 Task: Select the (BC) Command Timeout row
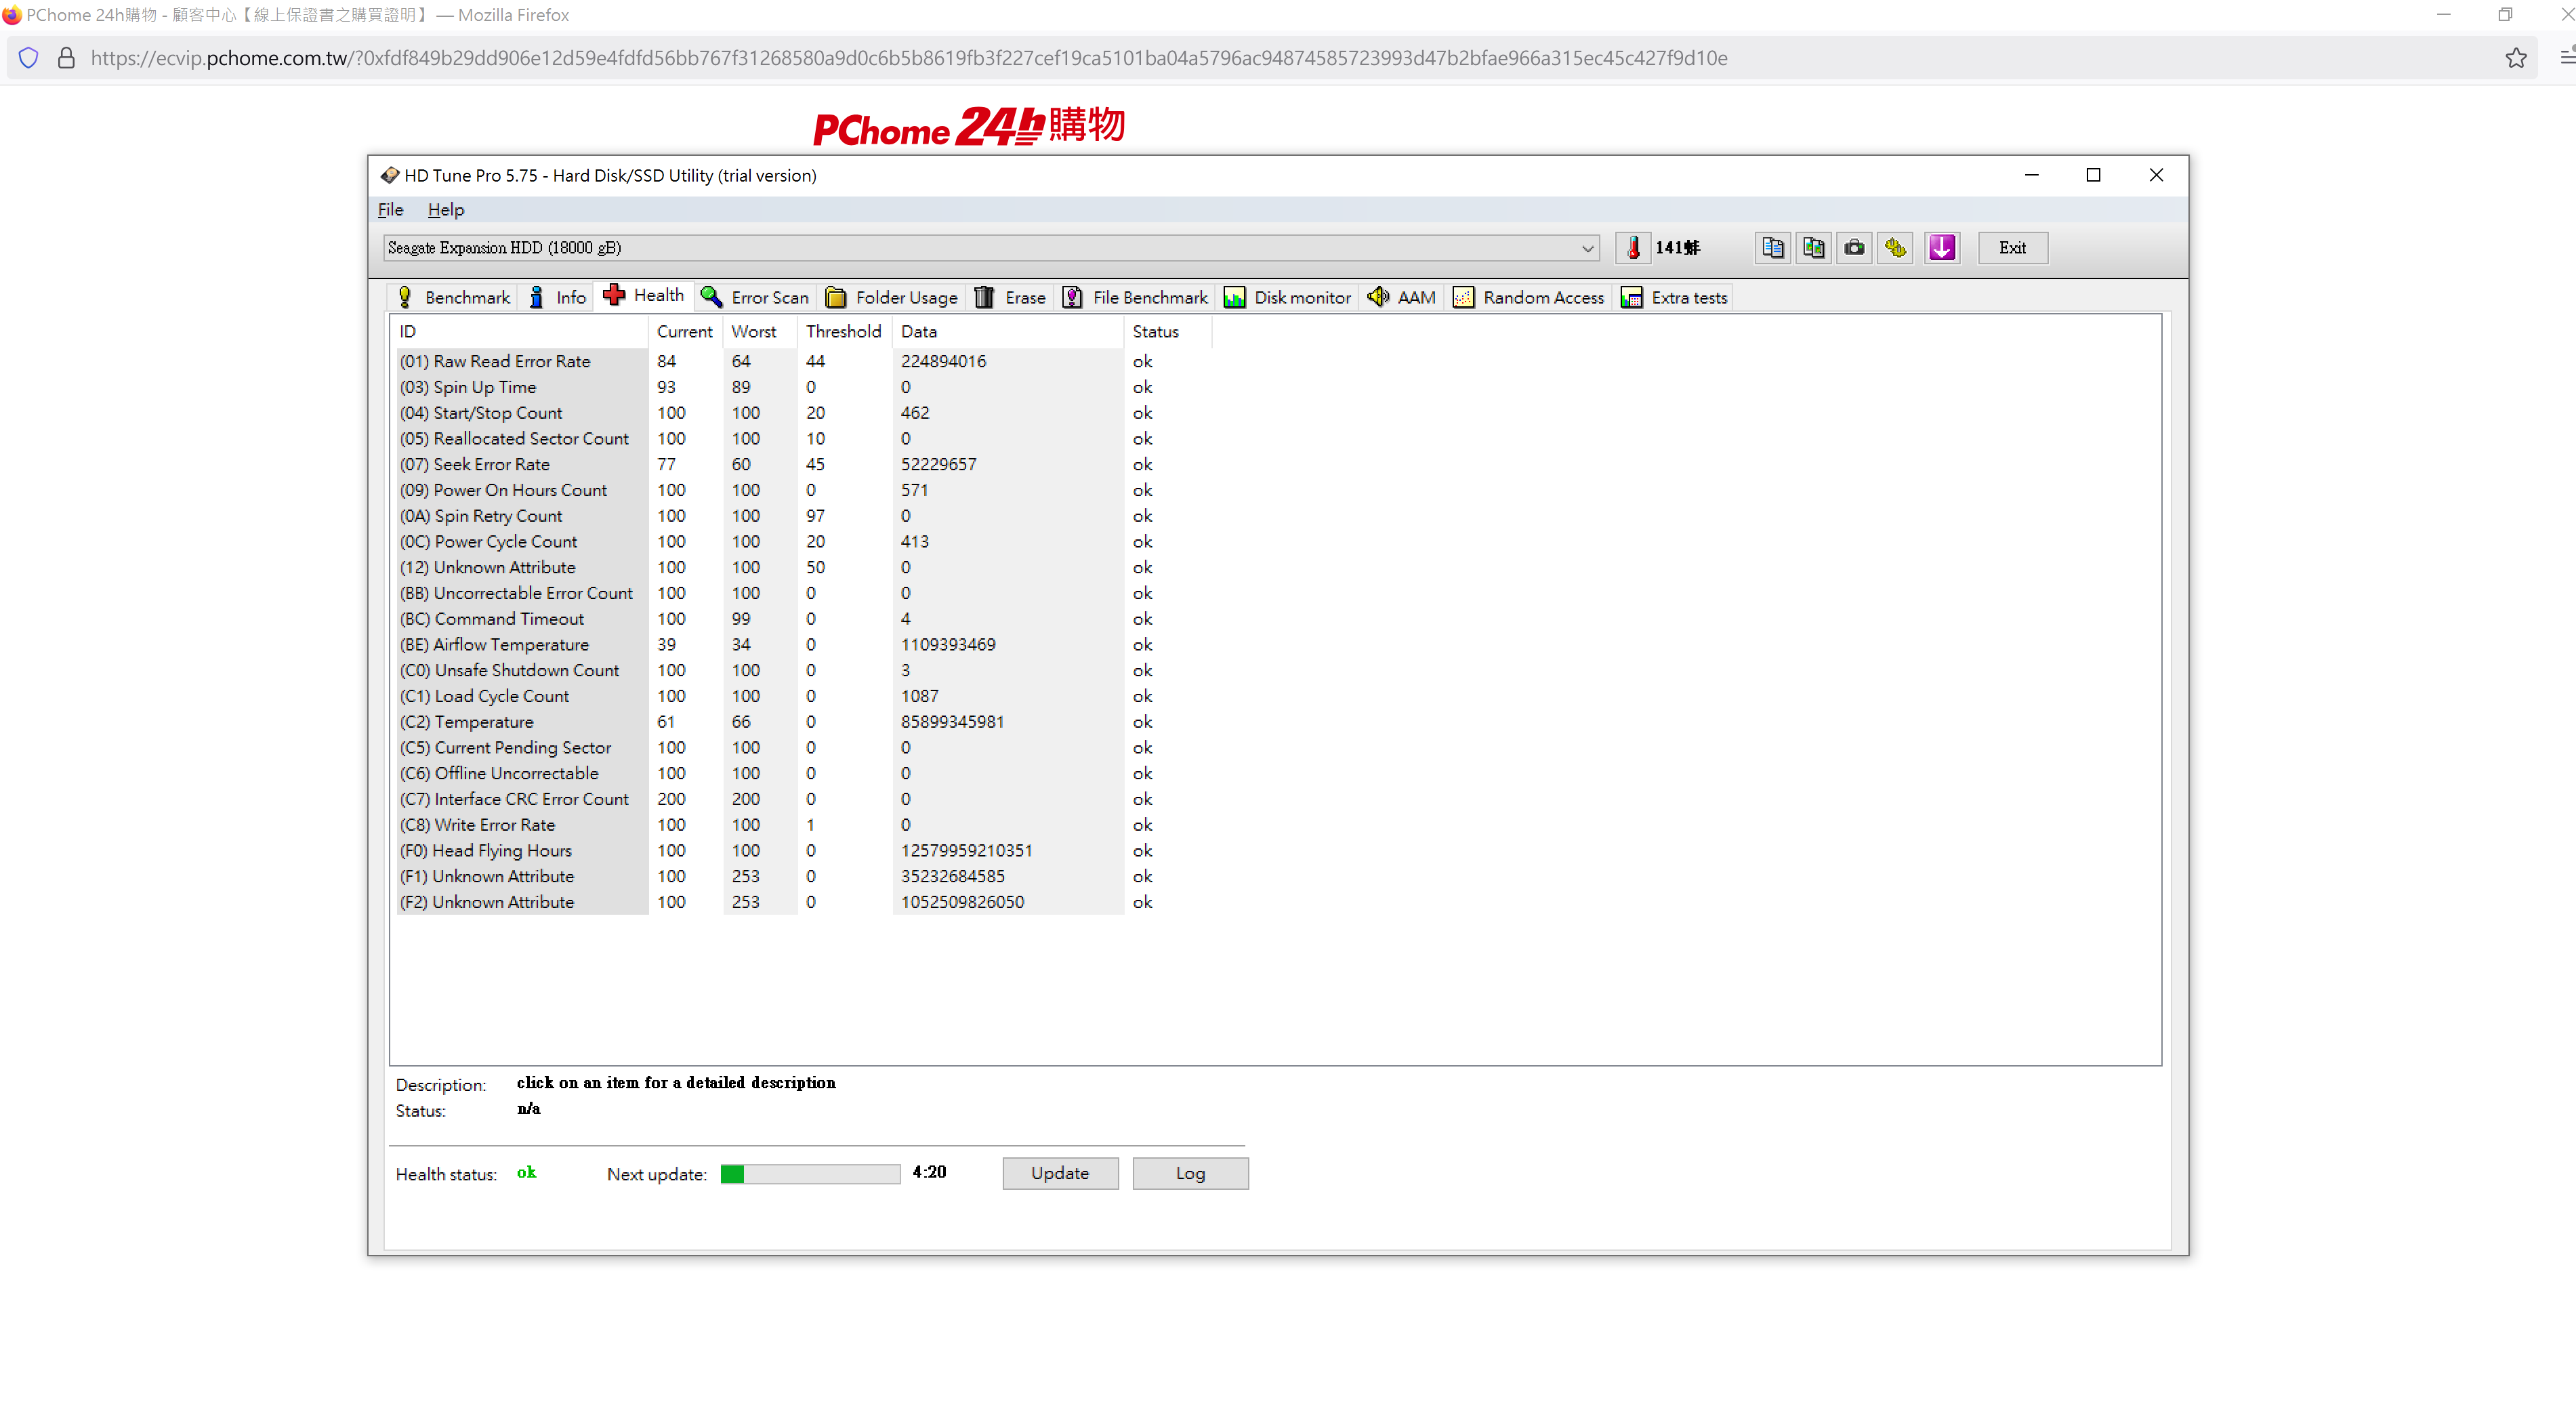pyautogui.click(x=805, y=619)
